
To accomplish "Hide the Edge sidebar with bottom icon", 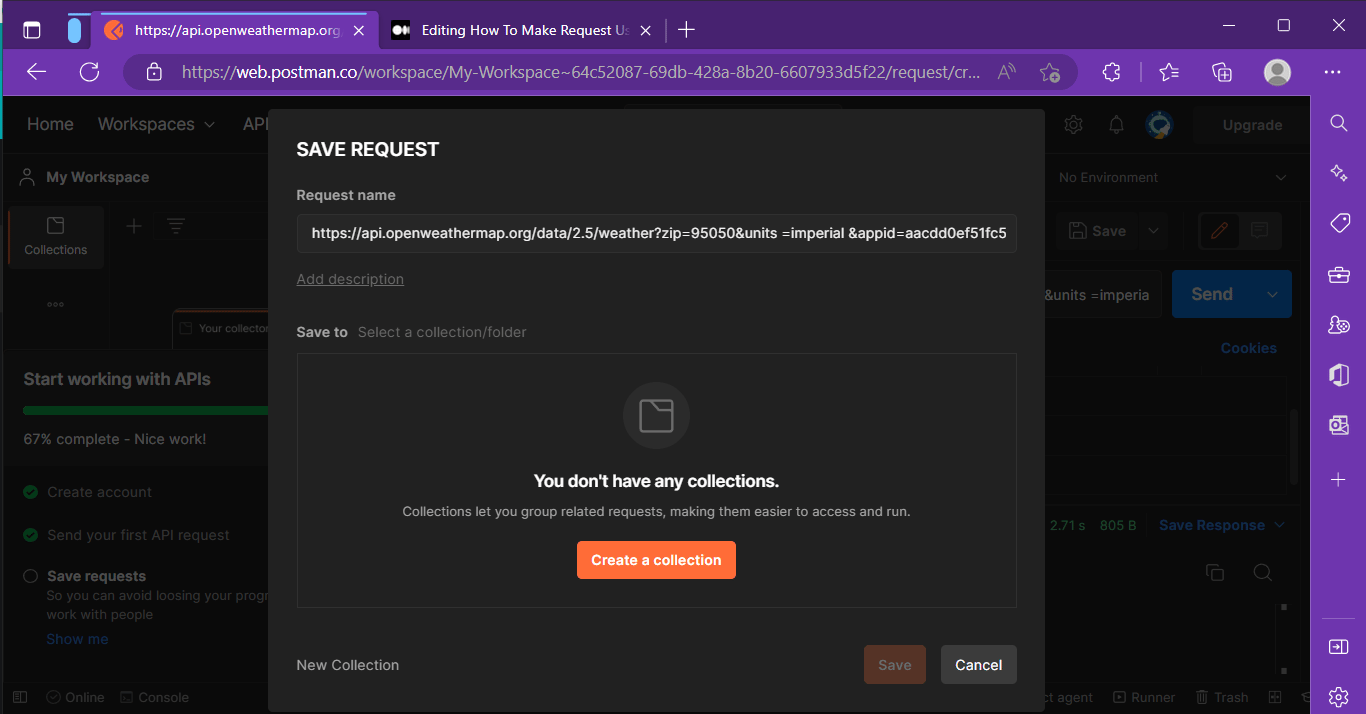I will (1339, 647).
